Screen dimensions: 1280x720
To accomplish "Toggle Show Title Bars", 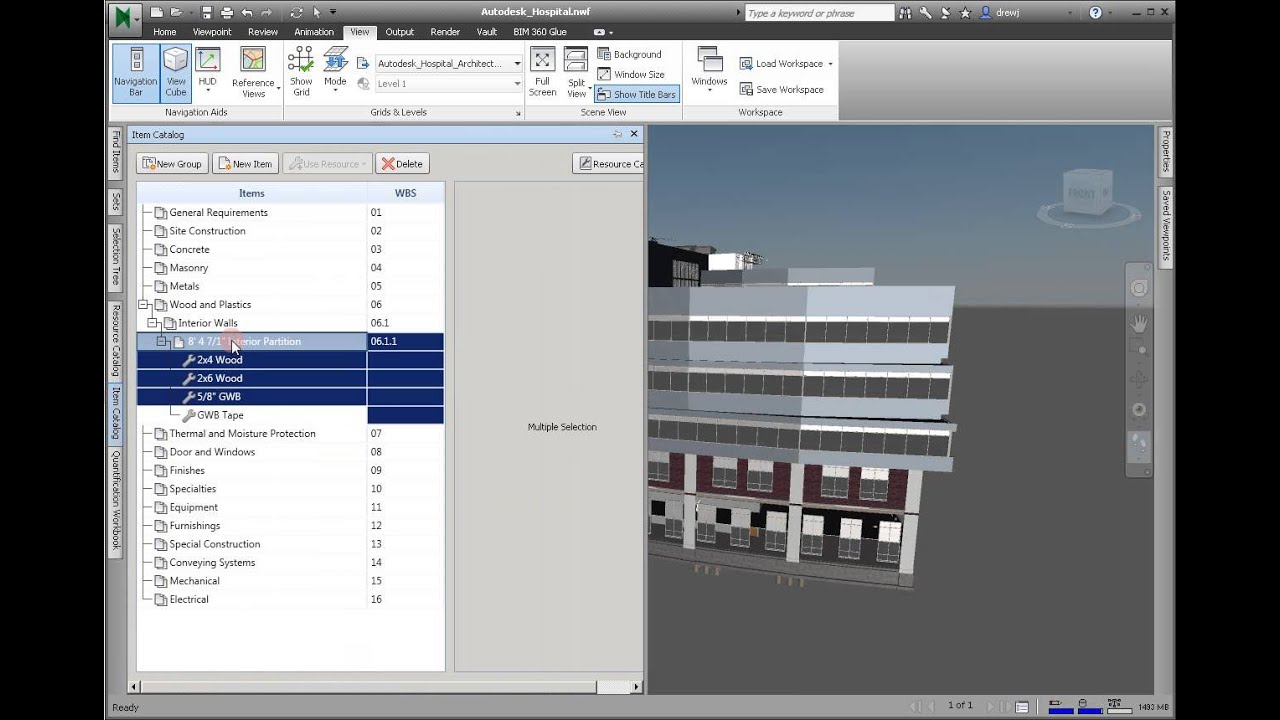I will 636,94.
